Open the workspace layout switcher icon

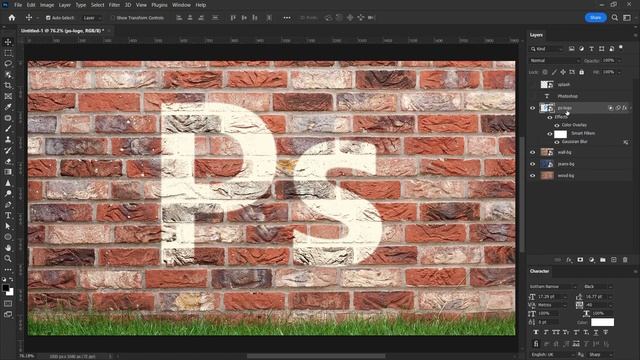(627, 18)
